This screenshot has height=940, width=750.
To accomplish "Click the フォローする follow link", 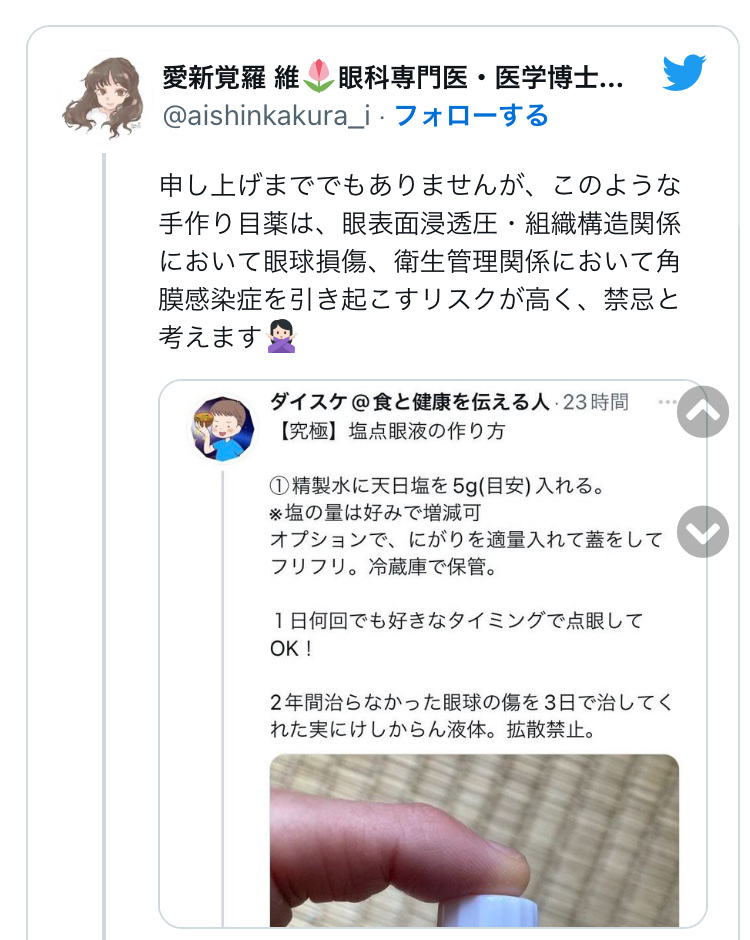I will tap(471, 115).
